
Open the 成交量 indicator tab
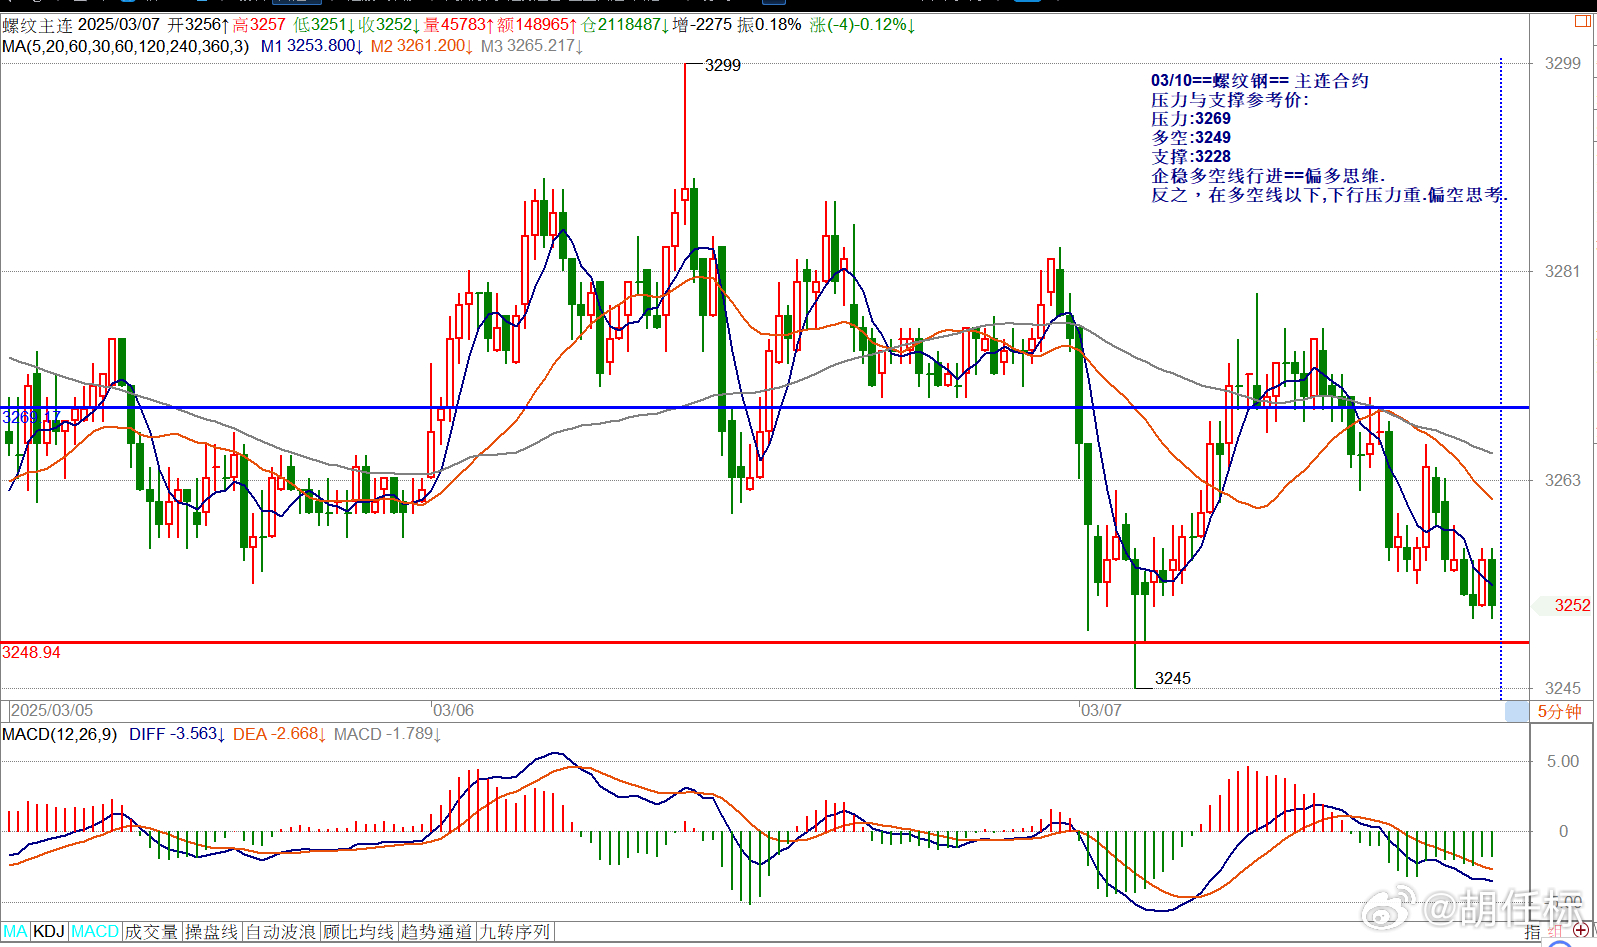[151, 932]
